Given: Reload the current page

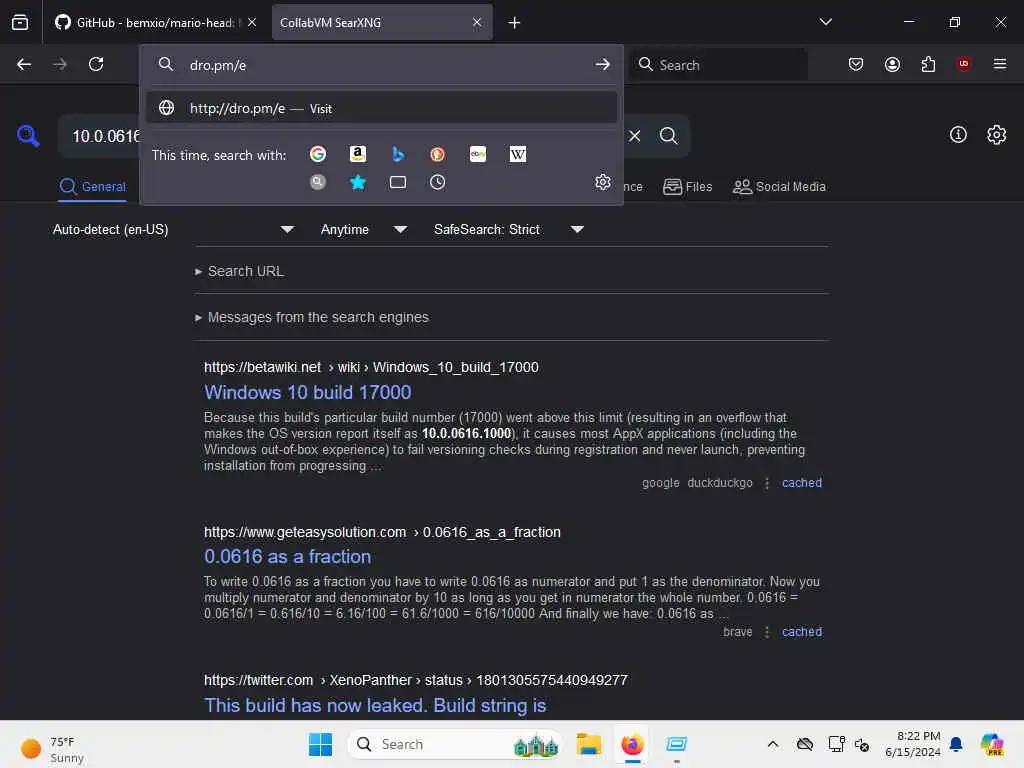Looking at the screenshot, I should (x=96, y=64).
